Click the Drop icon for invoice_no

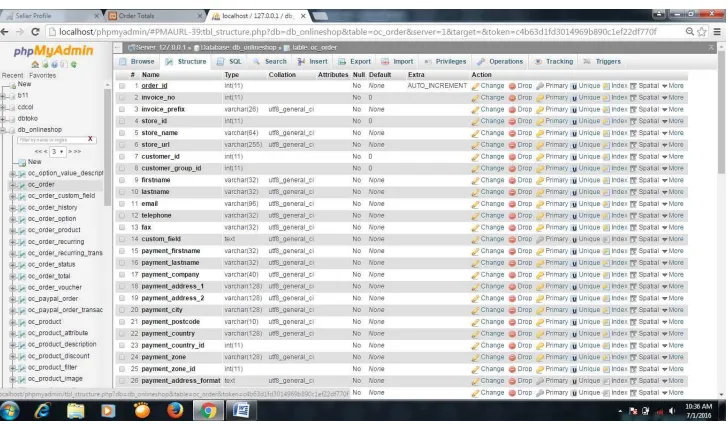[512, 98]
